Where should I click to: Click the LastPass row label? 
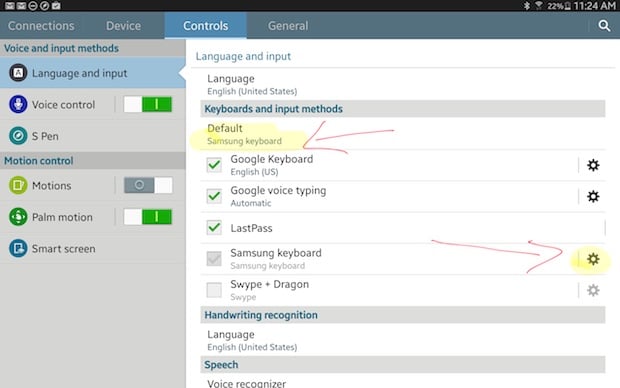[x=251, y=228]
